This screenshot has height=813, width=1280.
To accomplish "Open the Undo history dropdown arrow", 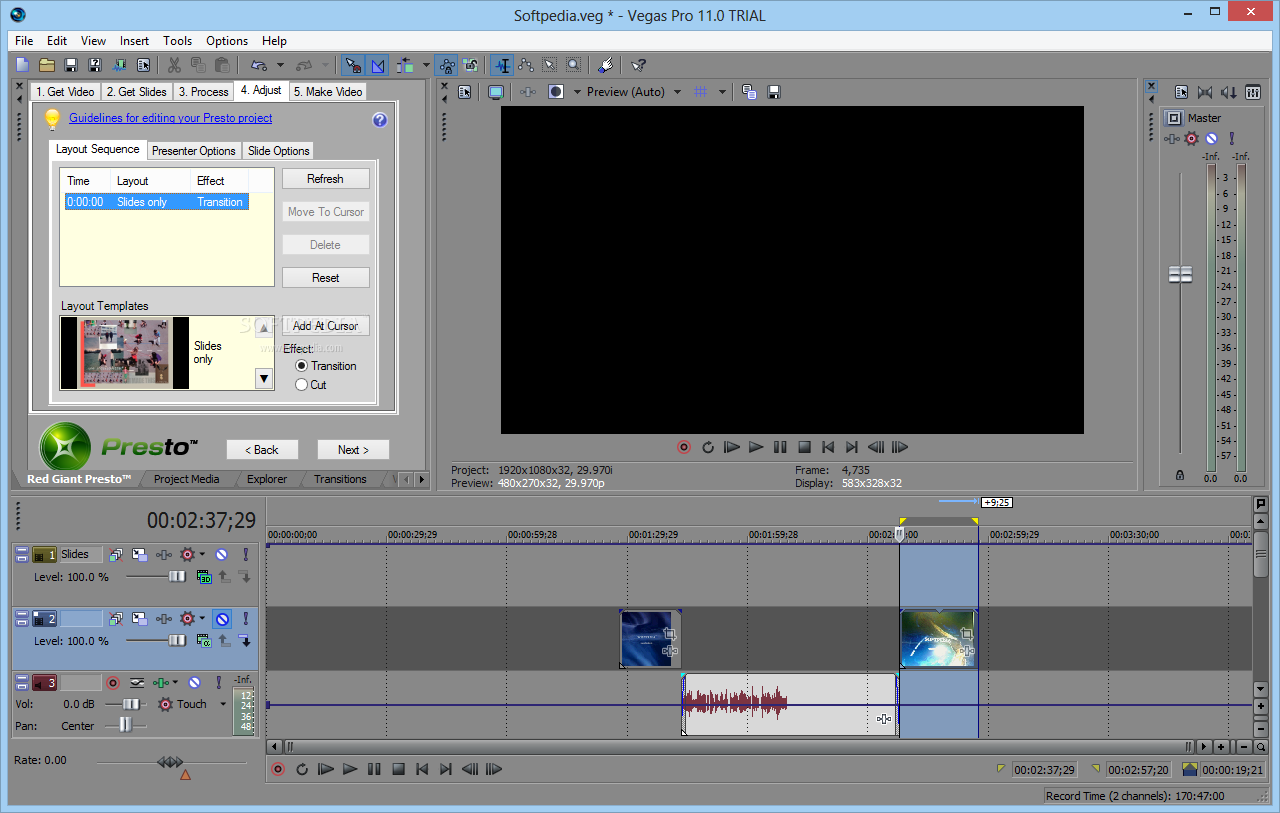I will pyautogui.click(x=280, y=65).
